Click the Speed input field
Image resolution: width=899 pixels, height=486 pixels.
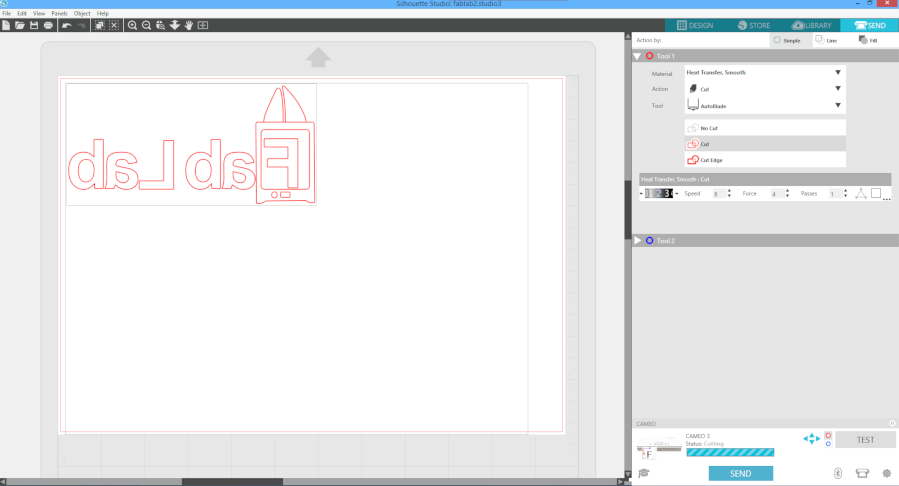718,194
